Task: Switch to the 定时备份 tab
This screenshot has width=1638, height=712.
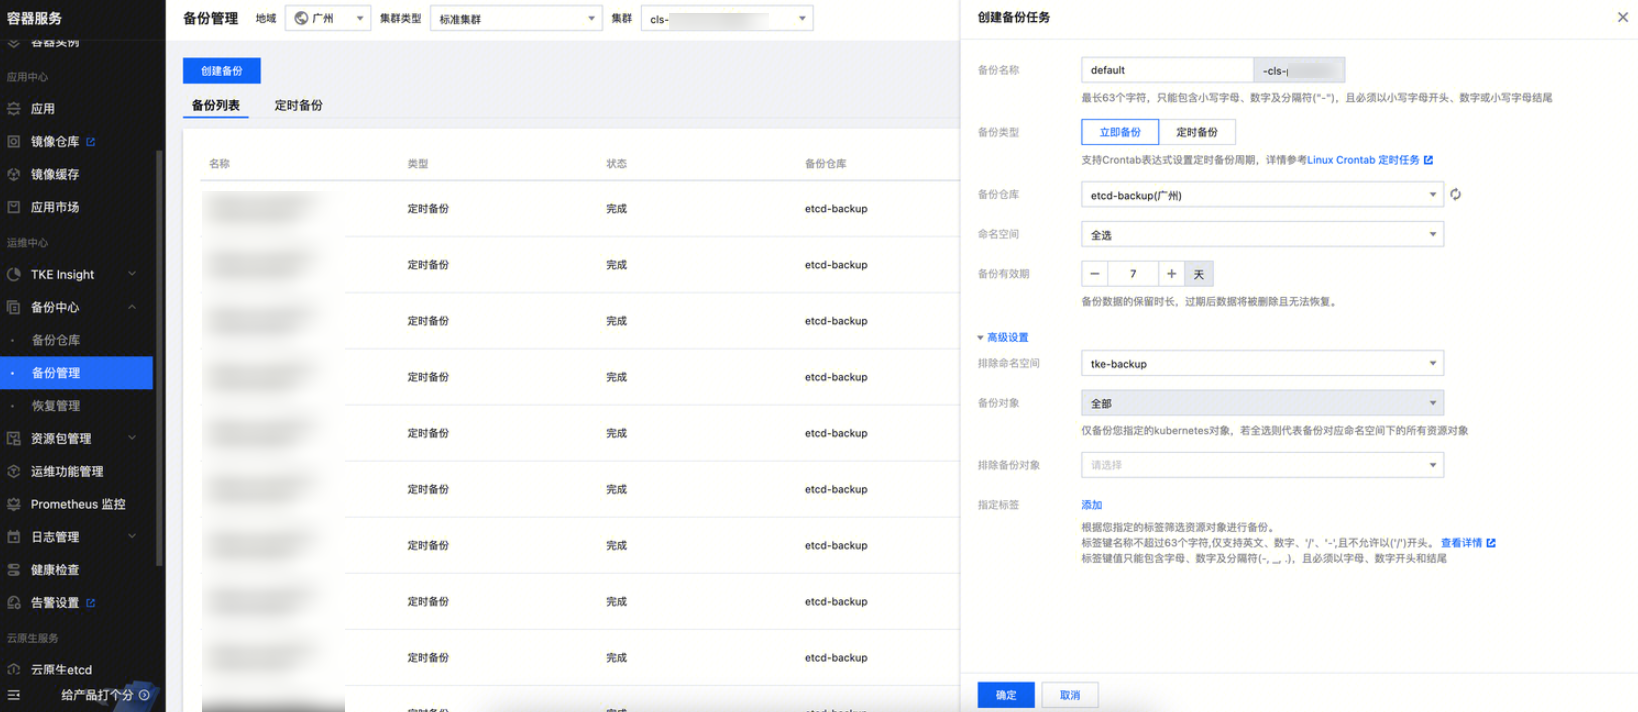Action: coord(298,106)
